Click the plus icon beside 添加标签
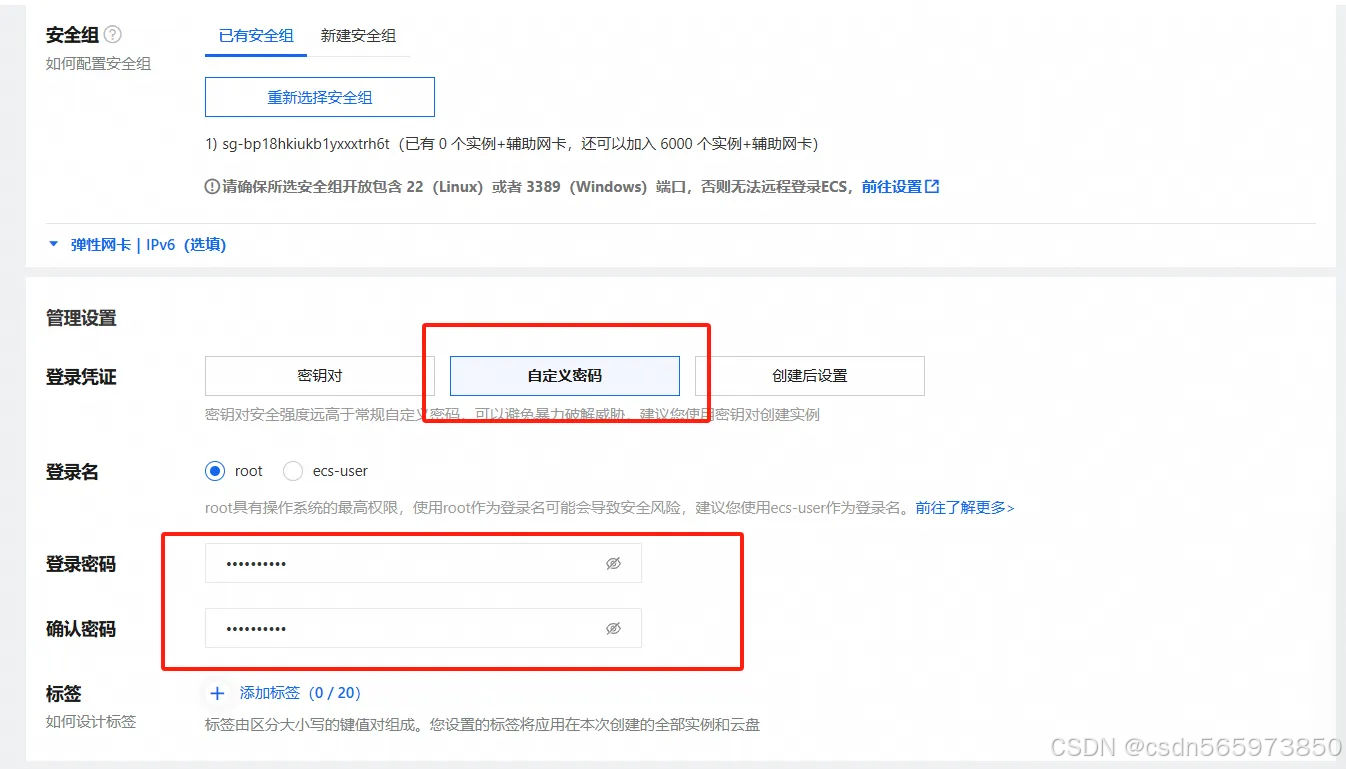This screenshot has height=769, width=1346. 217,693
